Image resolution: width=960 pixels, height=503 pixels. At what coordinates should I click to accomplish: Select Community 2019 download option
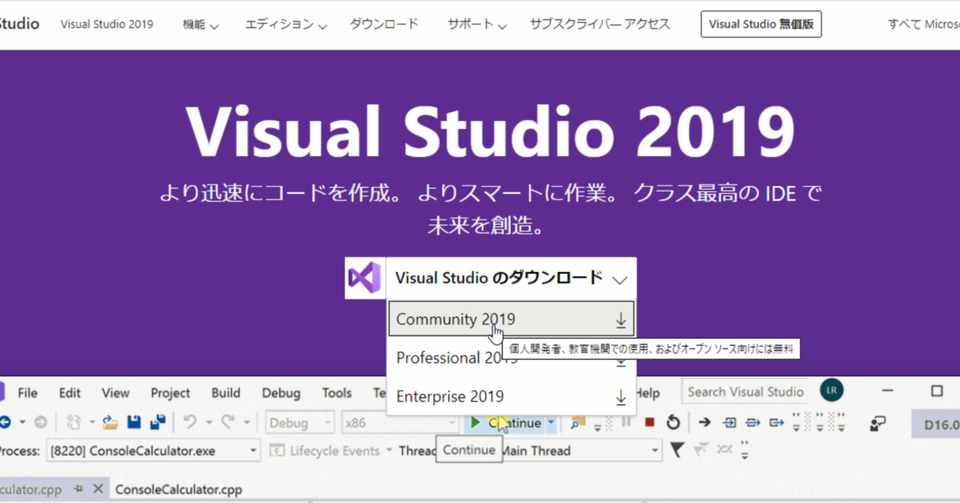pyautogui.click(x=511, y=319)
